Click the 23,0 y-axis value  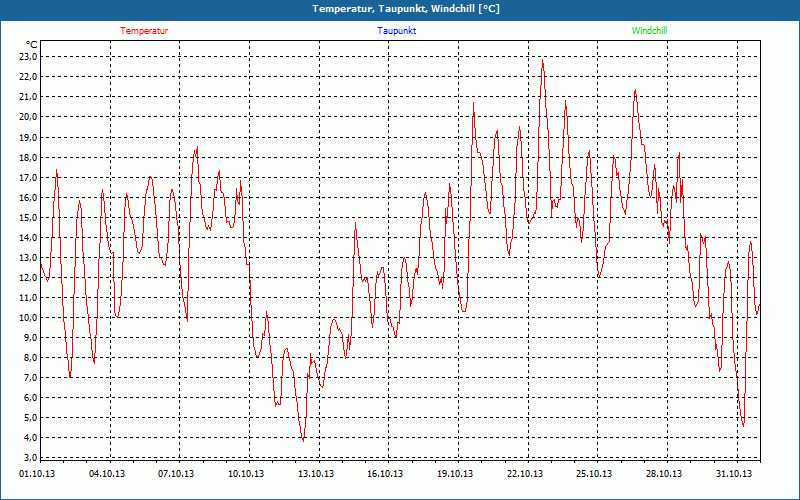pyautogui.click(x=29, y=57)
